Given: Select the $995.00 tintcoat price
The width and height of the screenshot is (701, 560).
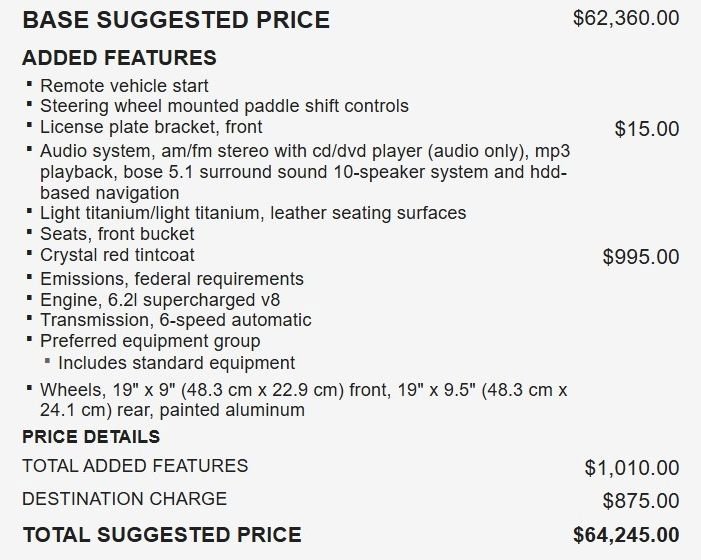Looking at the screenshot, I should tap(641, 257).
